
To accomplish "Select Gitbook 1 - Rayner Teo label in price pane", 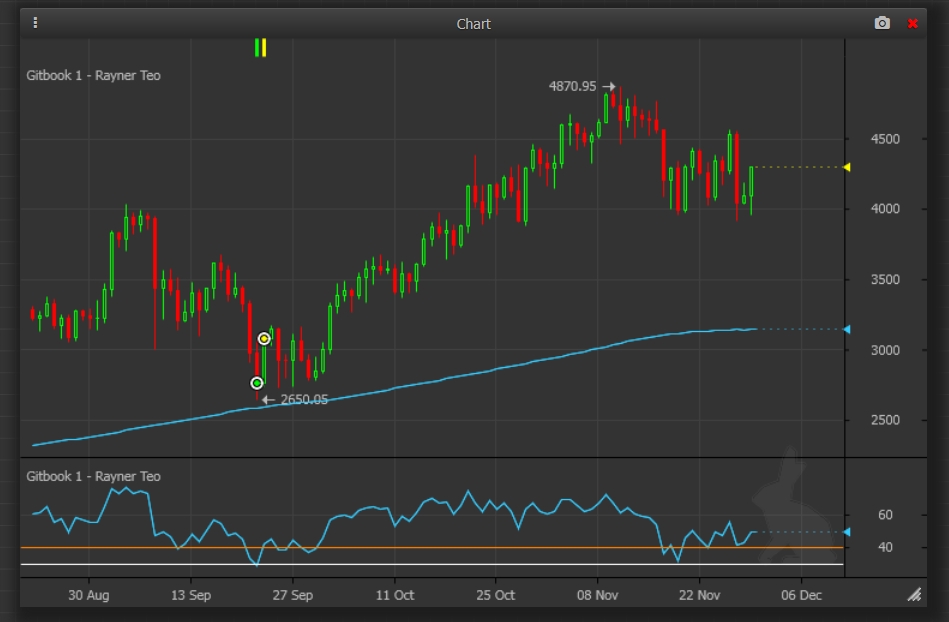I will (93, 76).
